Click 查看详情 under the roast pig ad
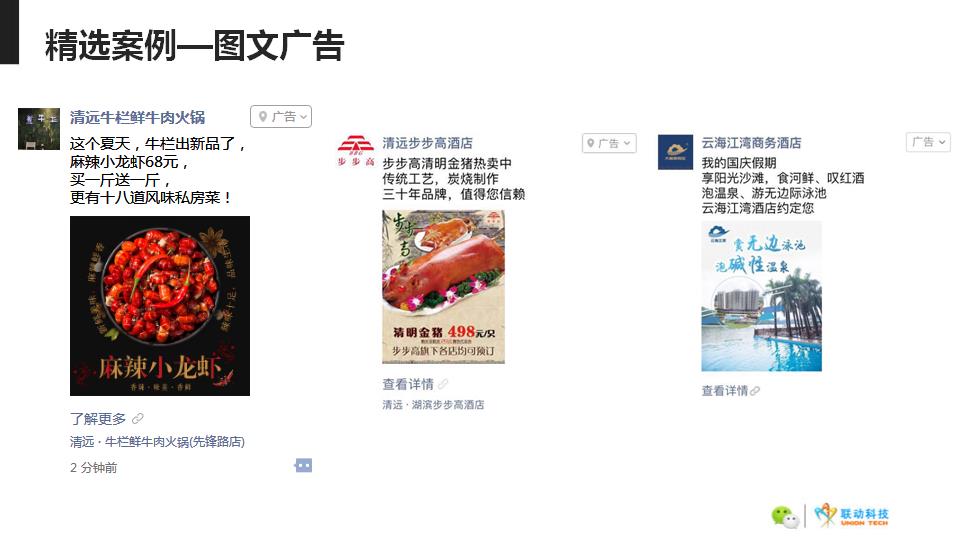This screenshot has height=537, width=954. pos(408,384)
